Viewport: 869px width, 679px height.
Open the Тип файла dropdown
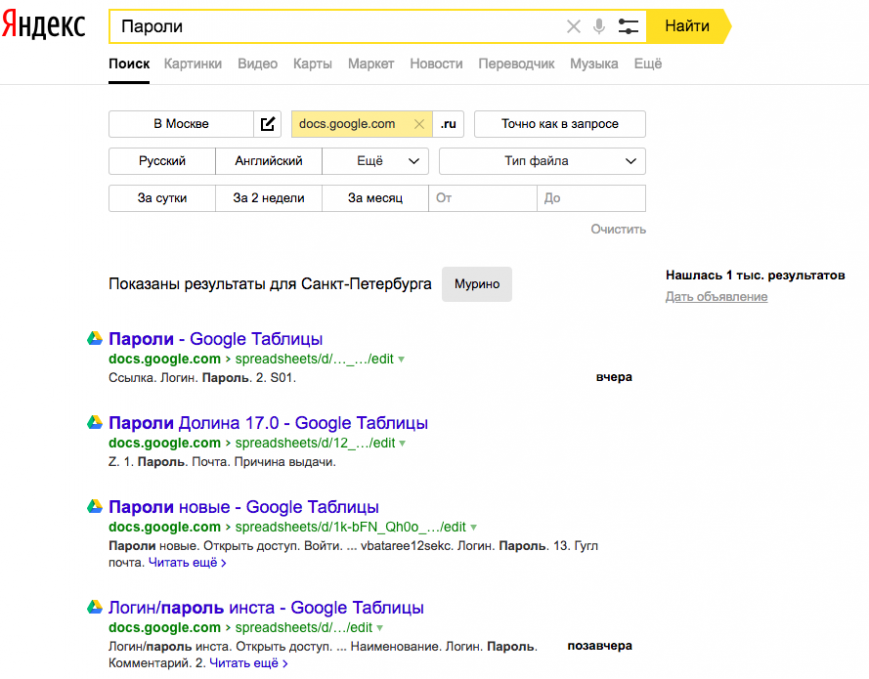(542, 161)
